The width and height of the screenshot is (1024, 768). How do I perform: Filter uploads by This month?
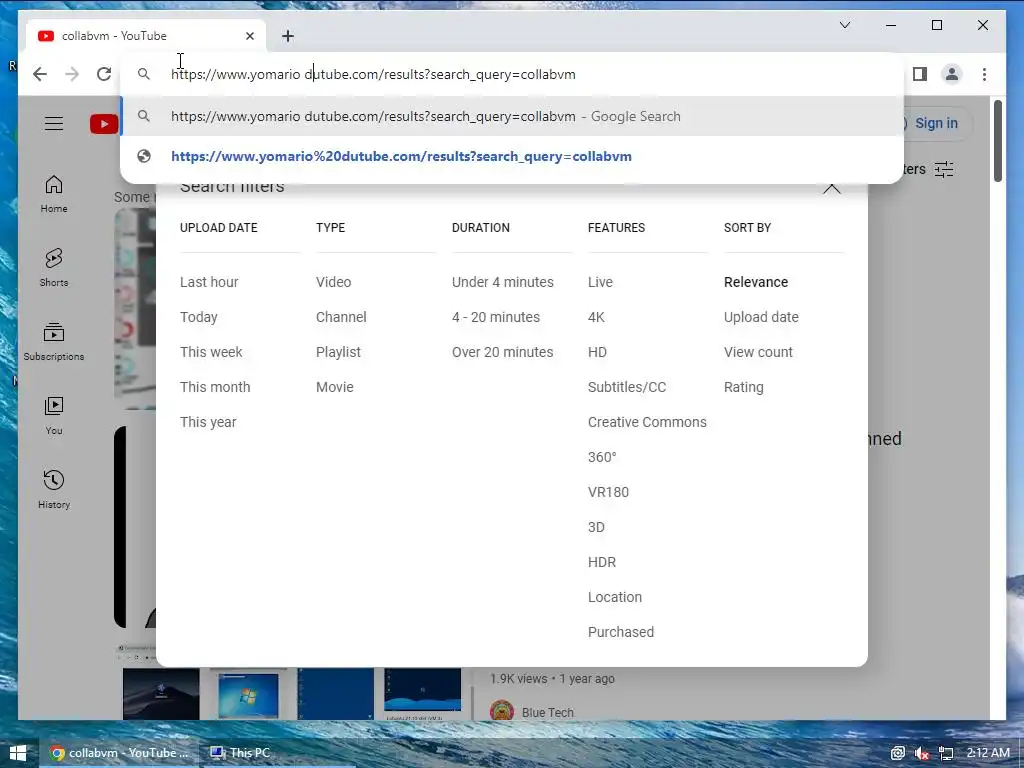[x=215, y=387]
